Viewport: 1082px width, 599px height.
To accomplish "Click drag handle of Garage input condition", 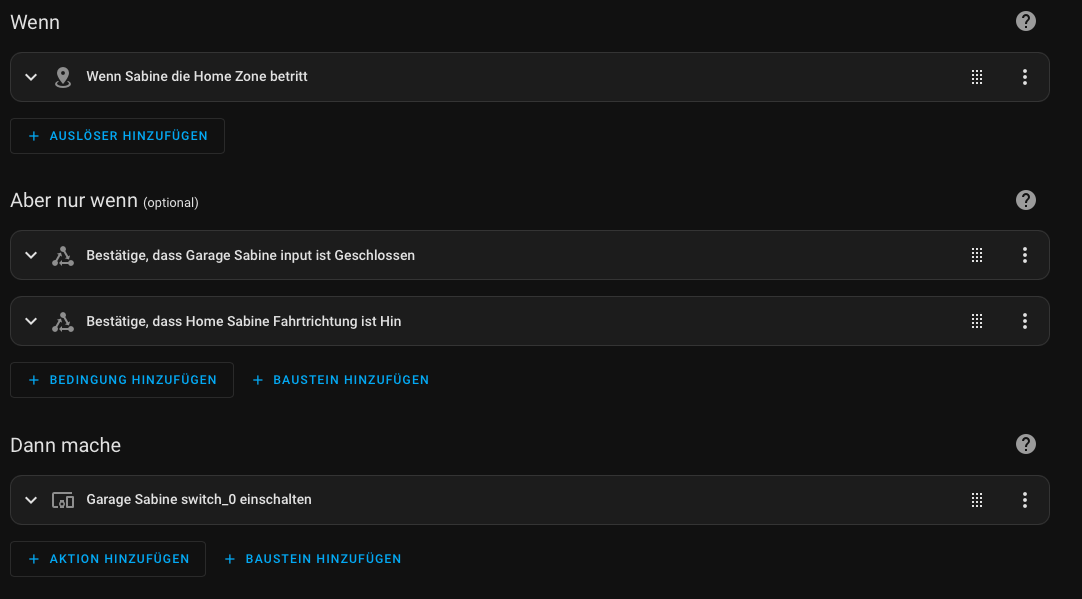I will 977,255.
